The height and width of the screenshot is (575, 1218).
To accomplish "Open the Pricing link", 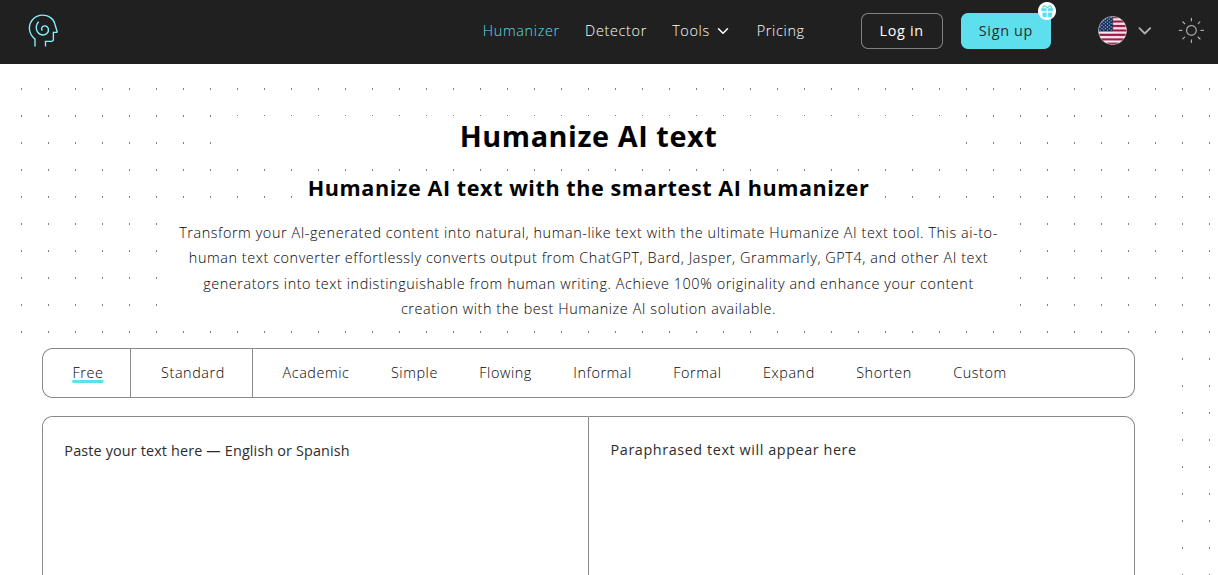I will pyautogui.click(x=780, y=31).
